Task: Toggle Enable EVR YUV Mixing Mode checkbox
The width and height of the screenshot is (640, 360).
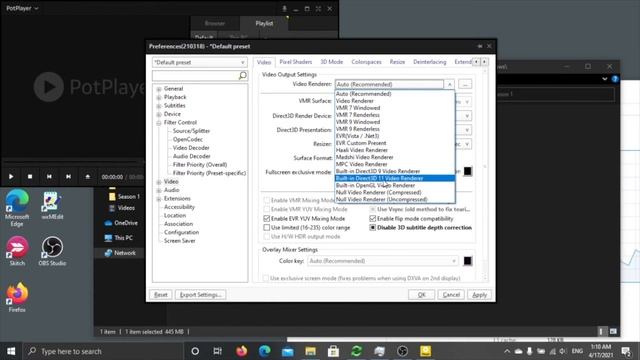Action: coord(267,218)
